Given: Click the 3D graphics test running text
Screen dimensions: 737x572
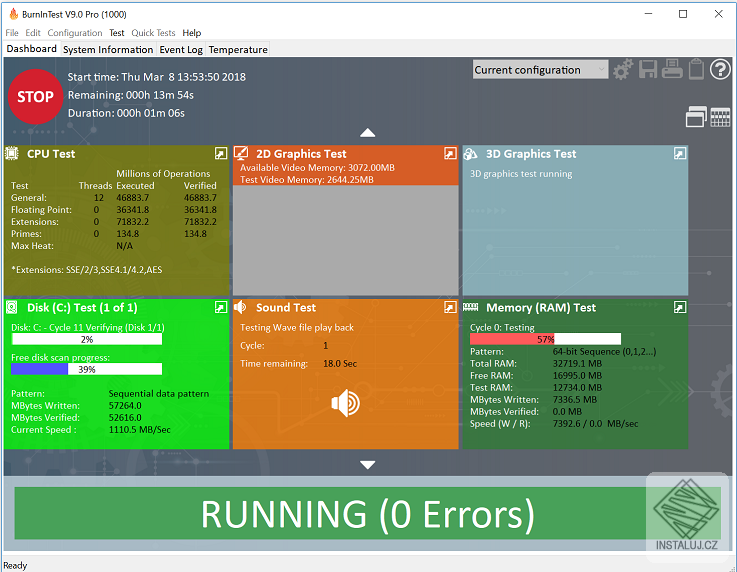Looking at the screenshot, I should [521, 174].
